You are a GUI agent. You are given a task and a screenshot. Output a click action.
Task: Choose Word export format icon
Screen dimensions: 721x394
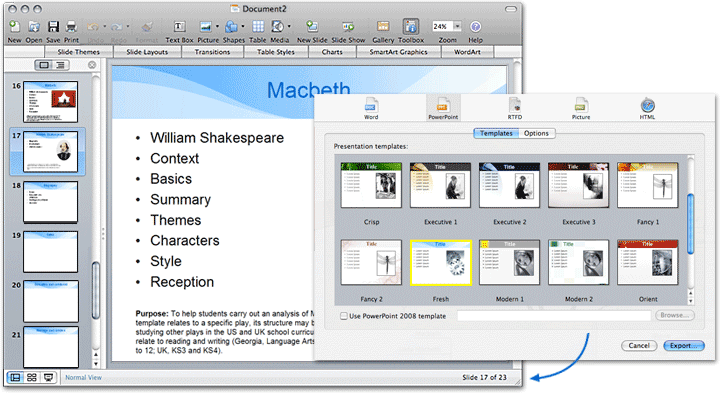point(371,106)
